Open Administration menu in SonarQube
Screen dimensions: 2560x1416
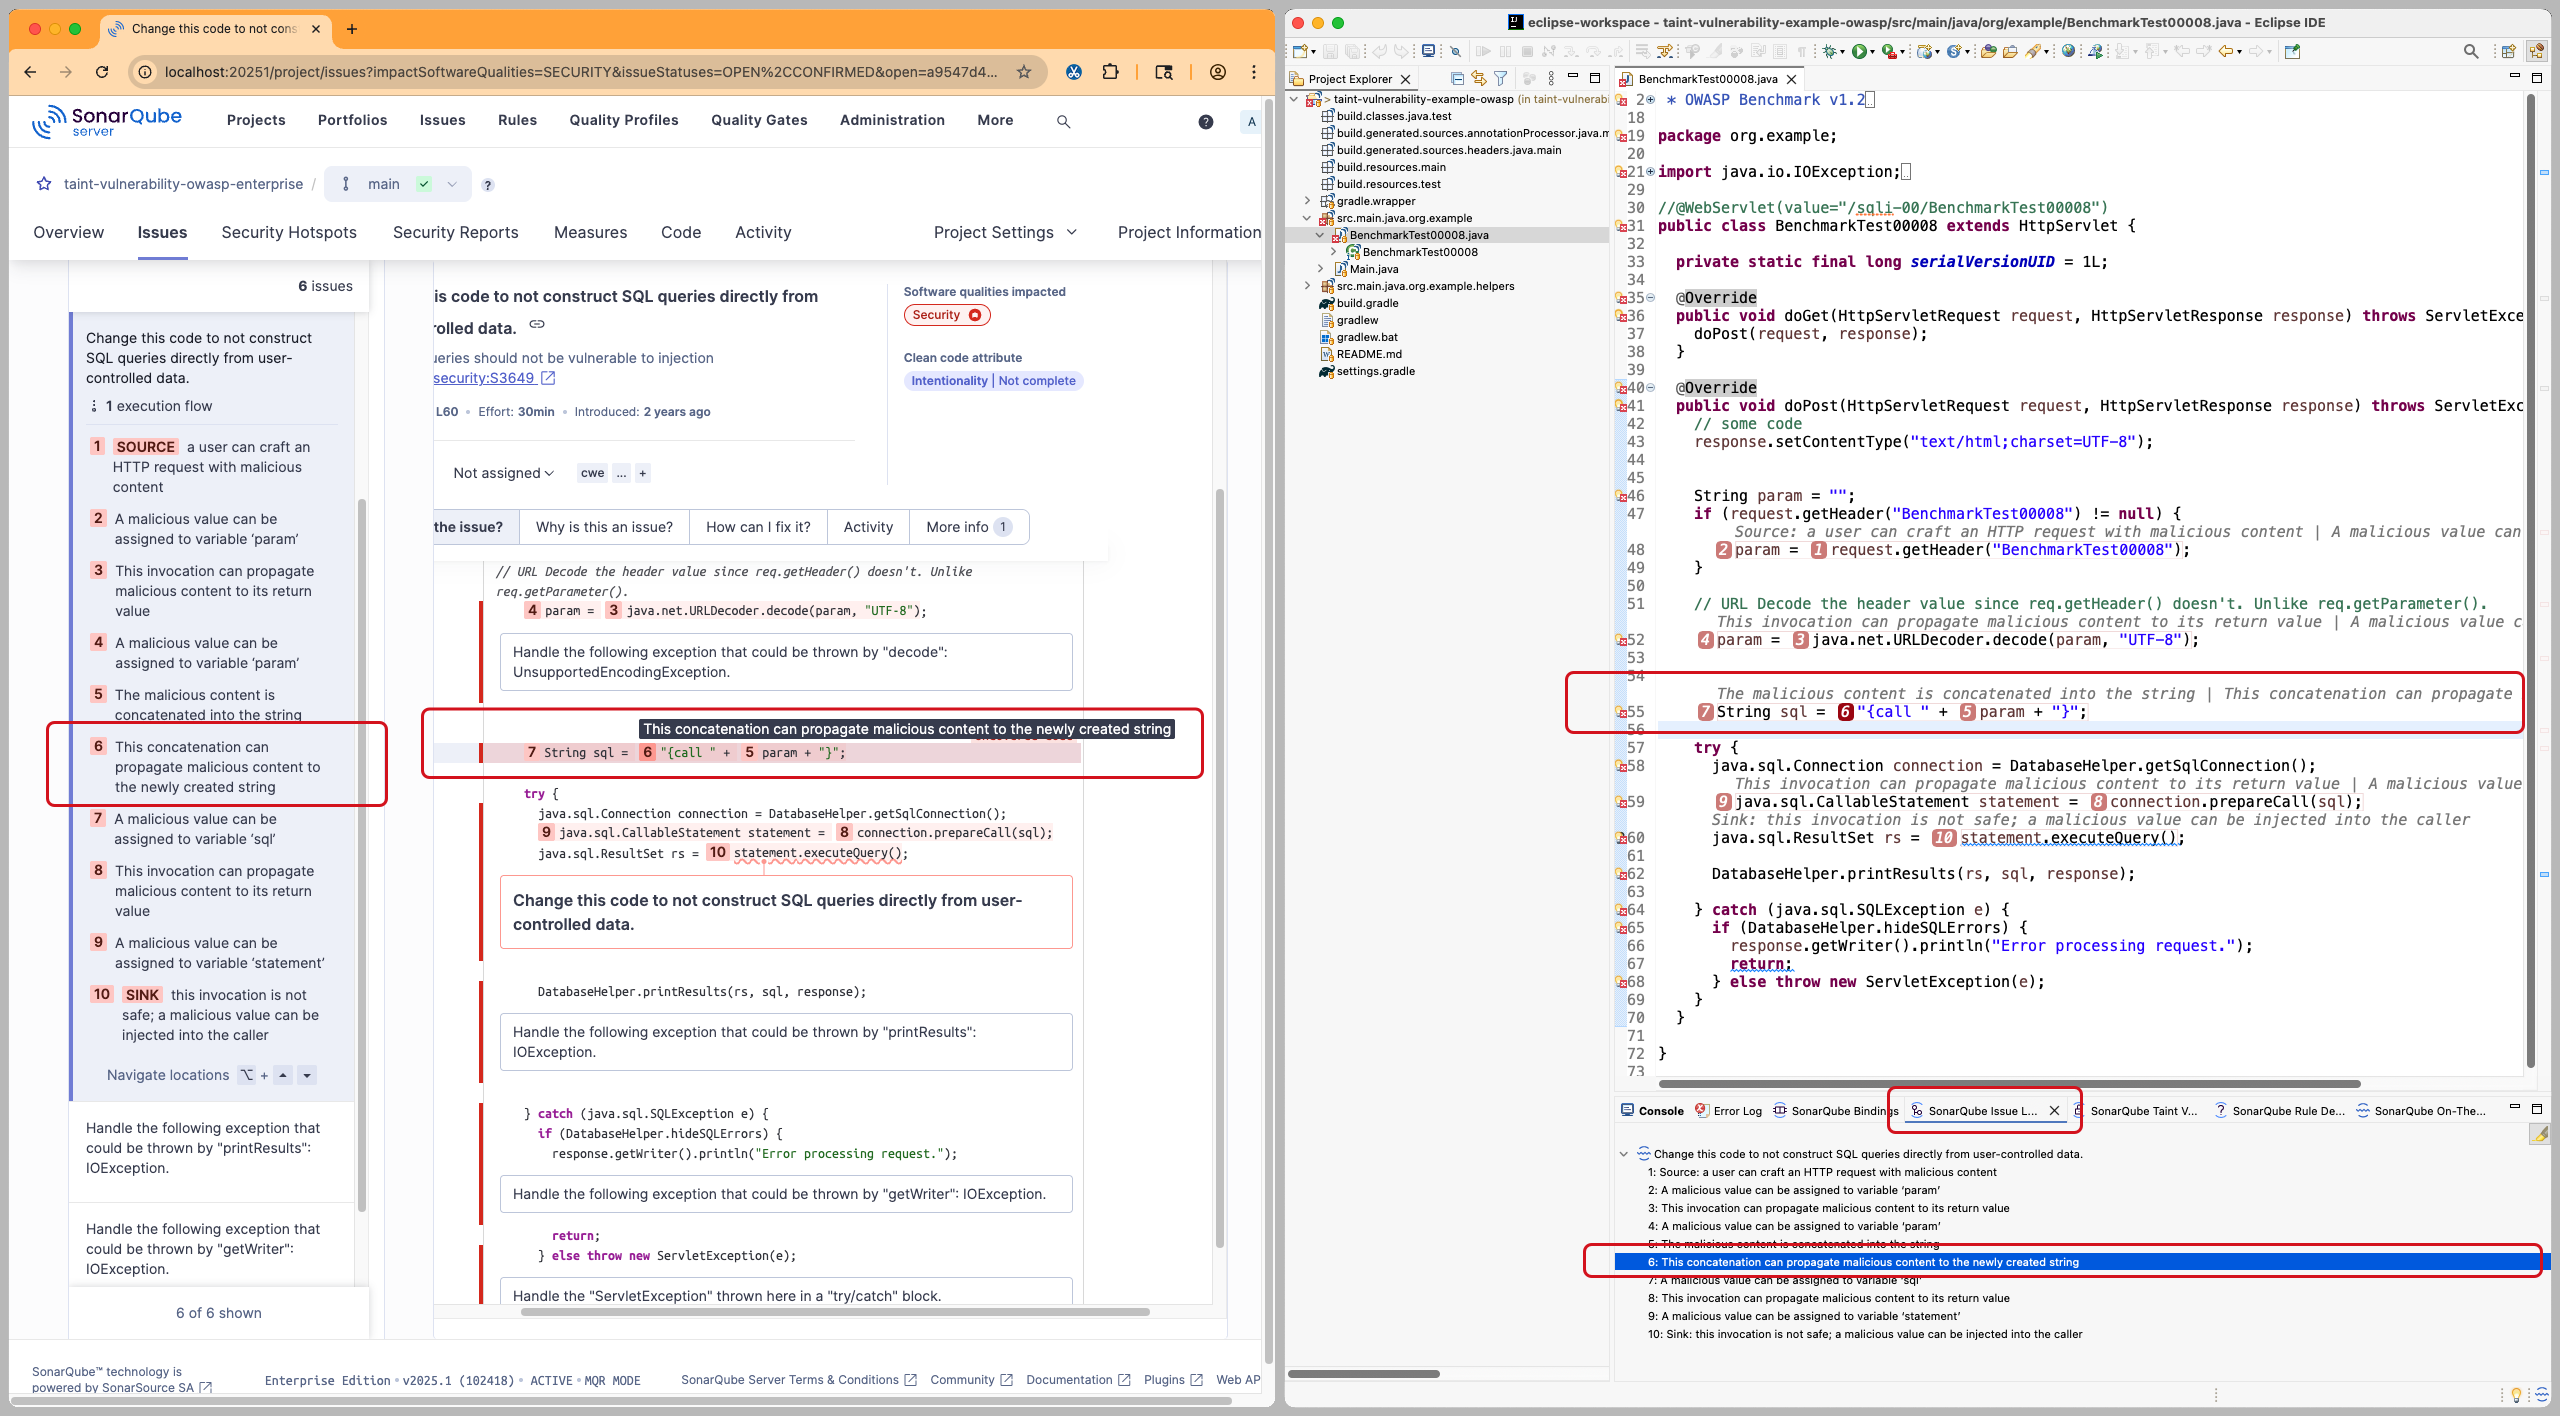[892, 120]
